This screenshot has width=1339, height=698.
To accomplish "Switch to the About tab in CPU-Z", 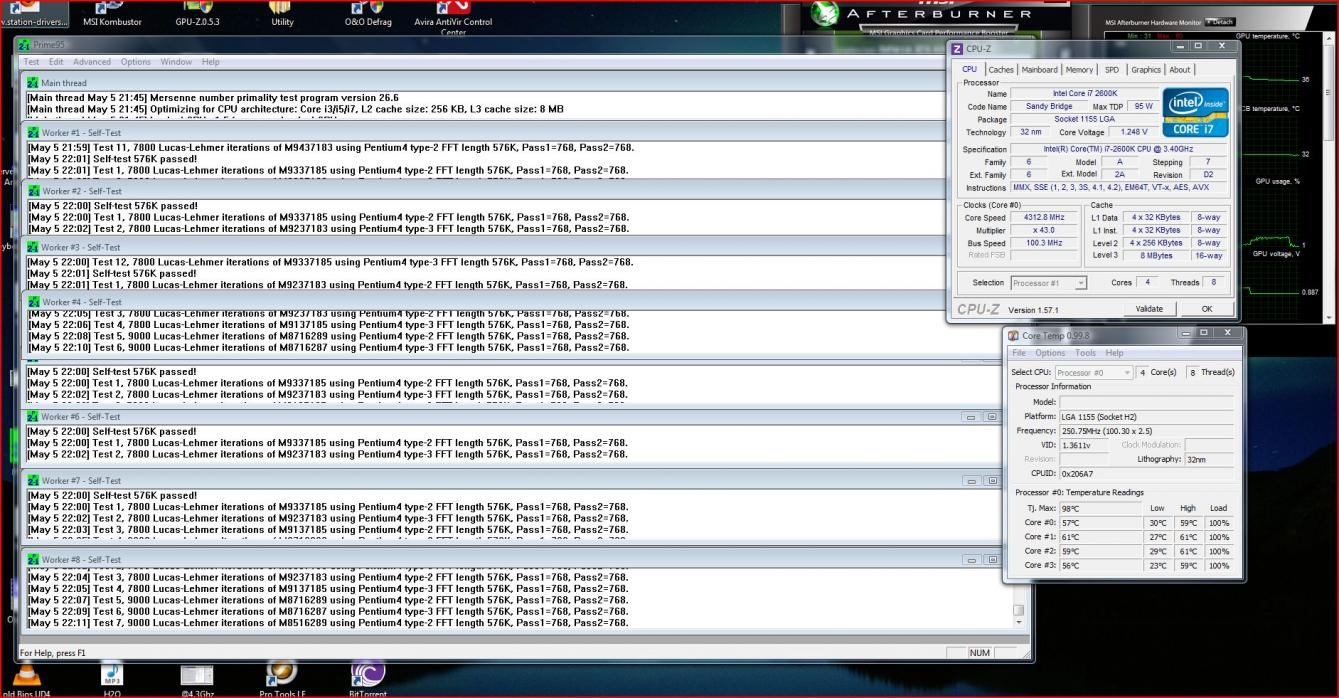I will tap(1180, 70).
